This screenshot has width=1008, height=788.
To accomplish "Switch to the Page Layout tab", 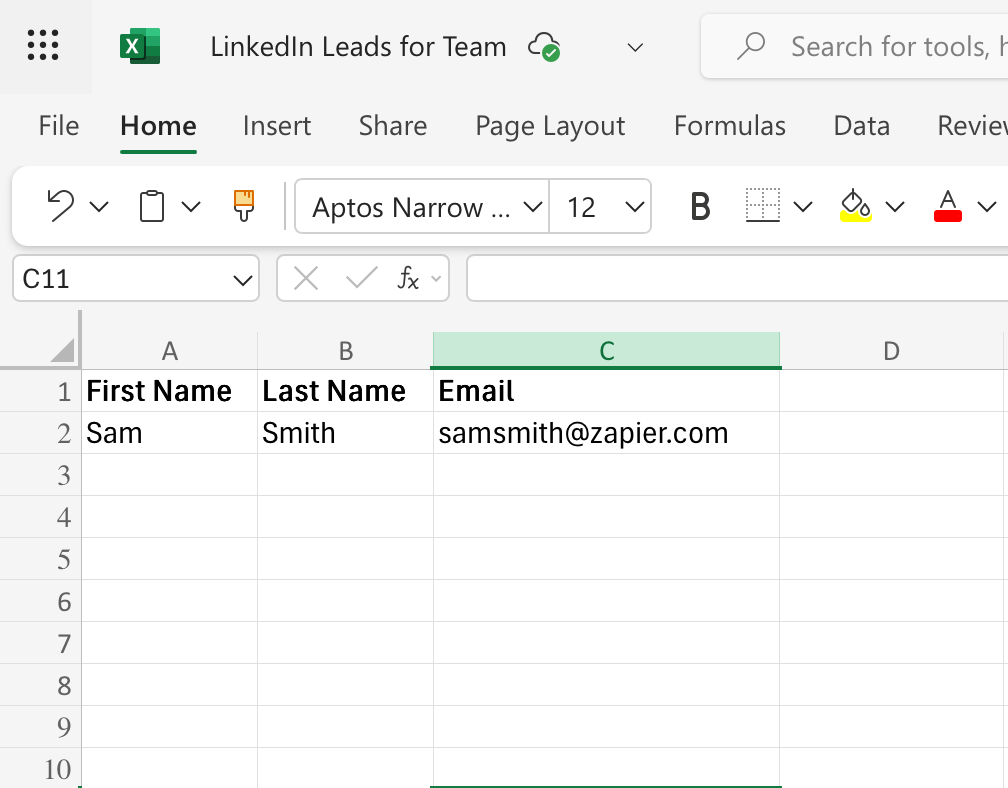I will tap(550, 126).
